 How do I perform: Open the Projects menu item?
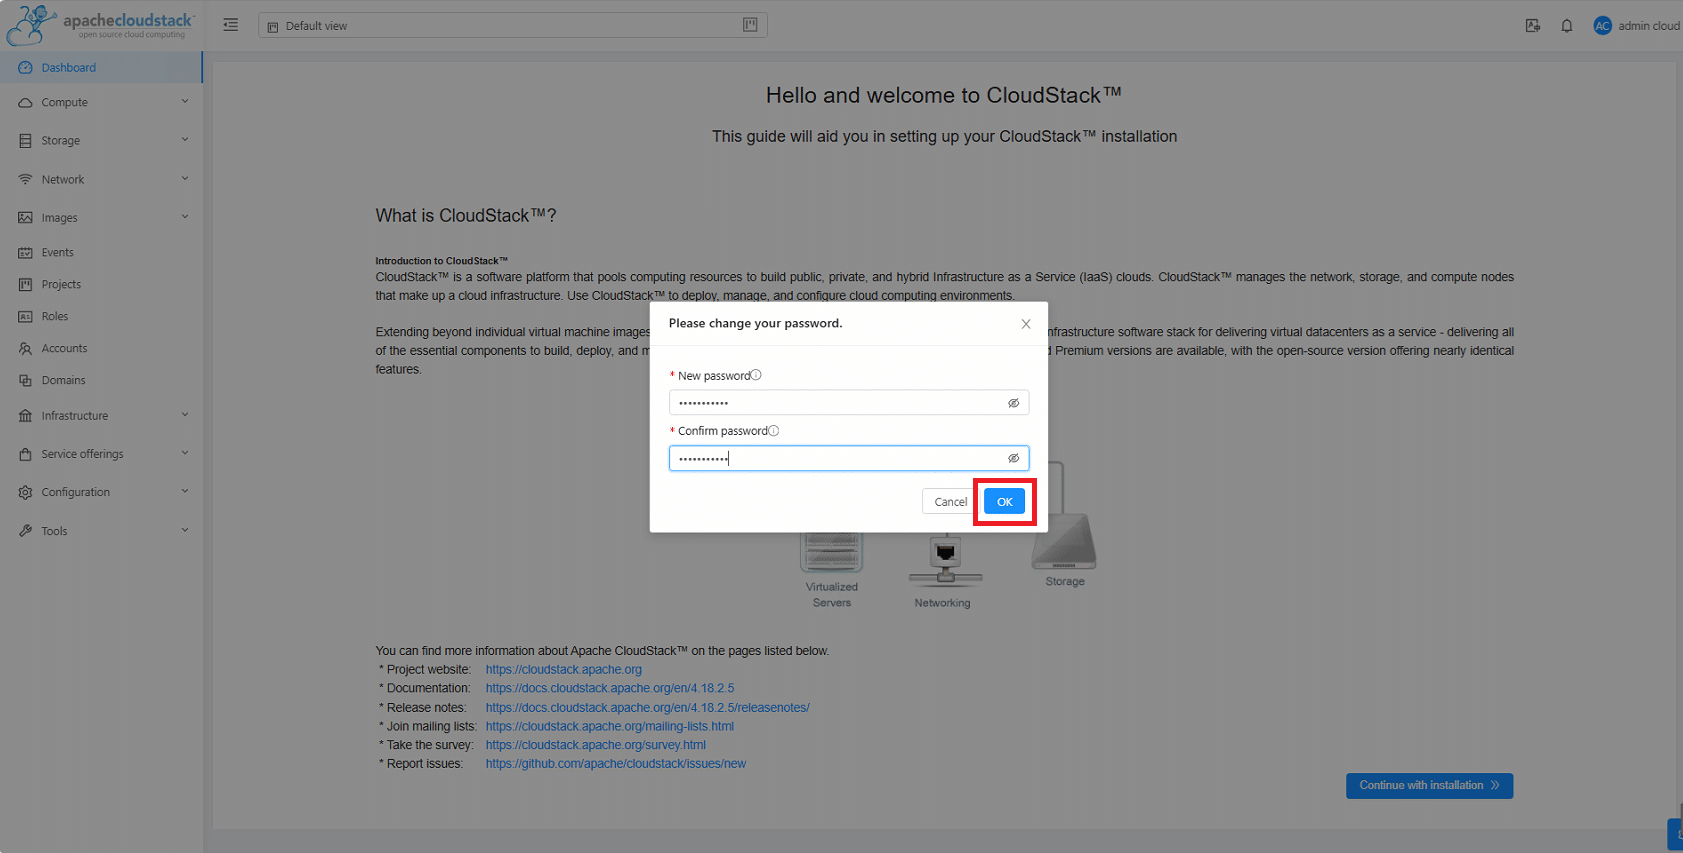101,285
